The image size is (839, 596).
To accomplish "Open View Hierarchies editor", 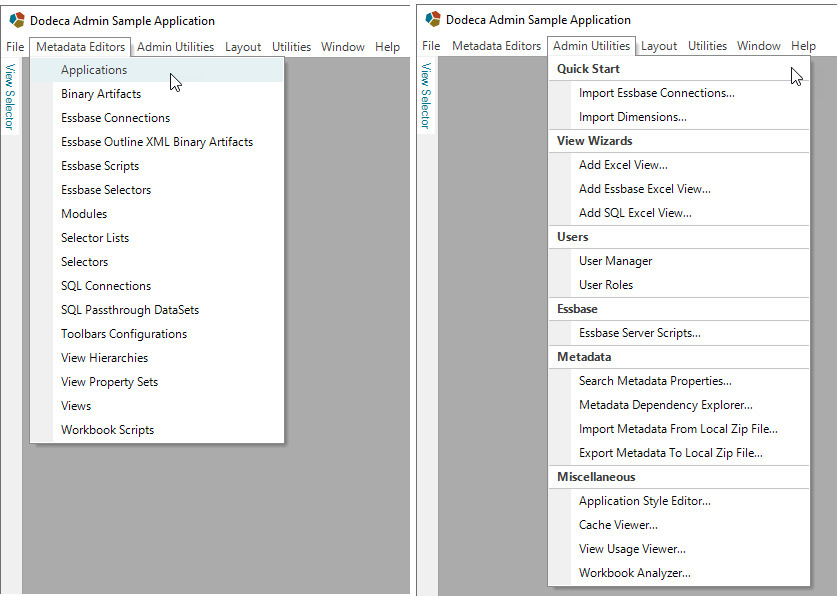I will point(157,358).
